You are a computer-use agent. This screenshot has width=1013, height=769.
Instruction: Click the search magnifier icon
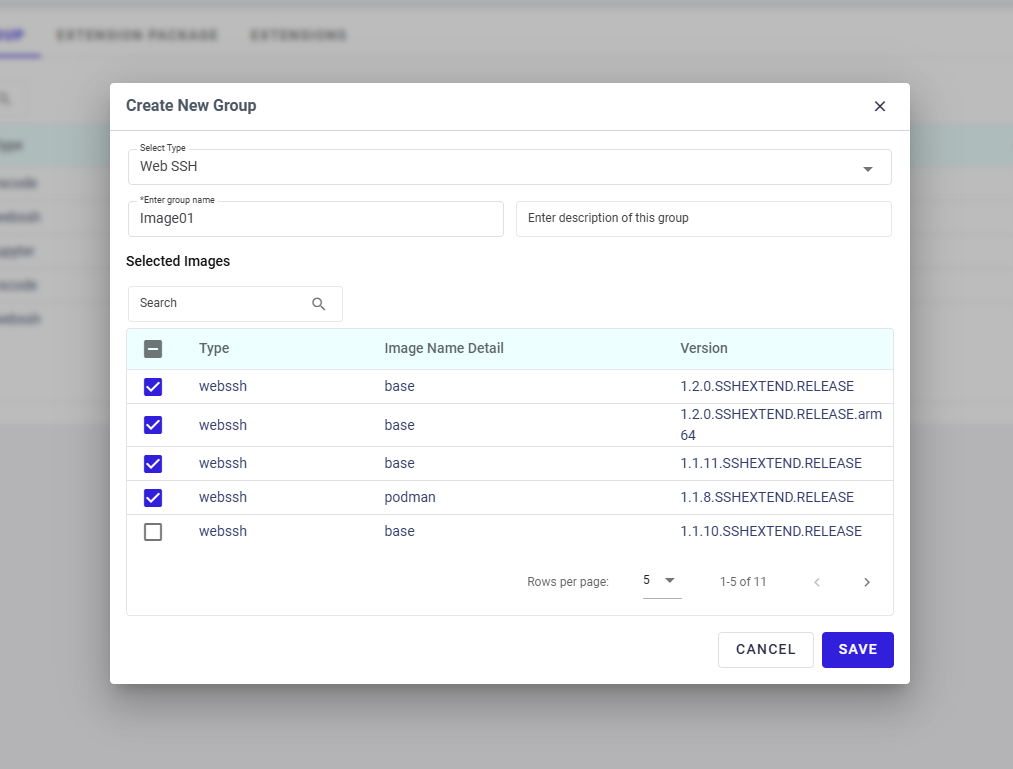[319, 304]
